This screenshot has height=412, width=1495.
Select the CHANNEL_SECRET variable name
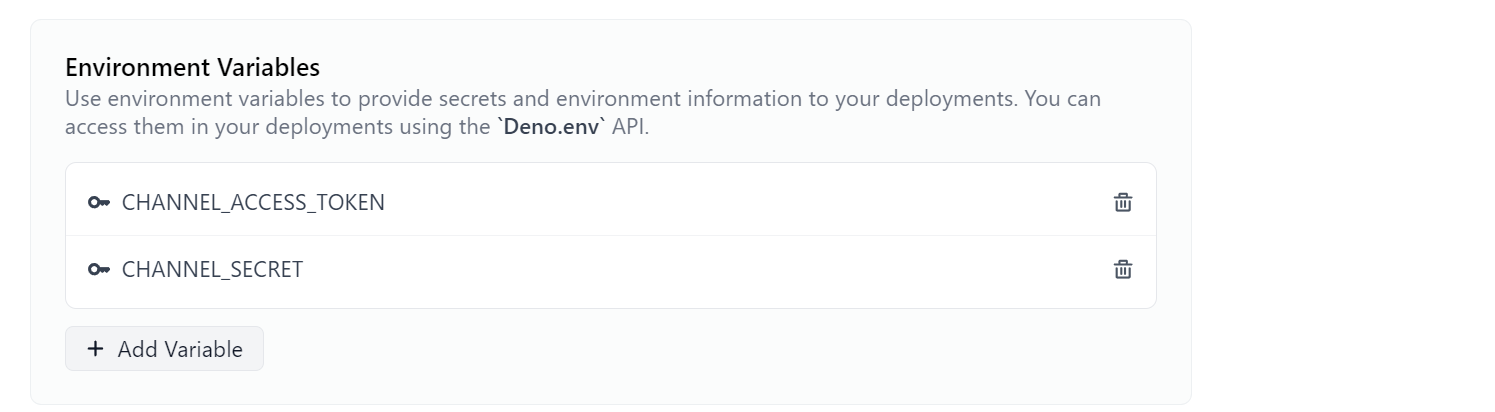[212, 269]
